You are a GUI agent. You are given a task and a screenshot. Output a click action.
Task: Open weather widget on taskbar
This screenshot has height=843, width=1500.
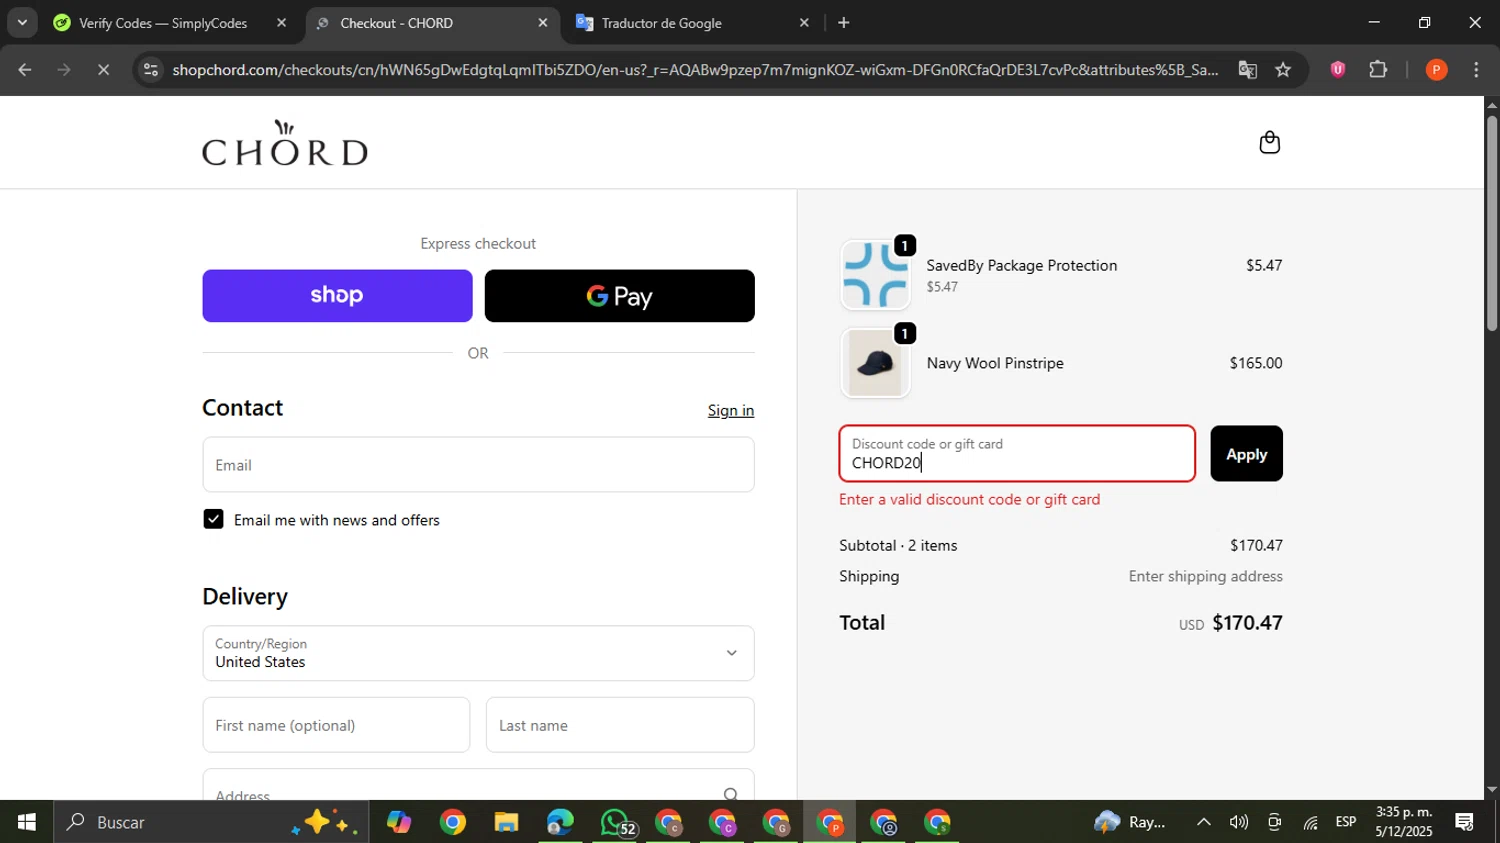(x=1131, y=822)
